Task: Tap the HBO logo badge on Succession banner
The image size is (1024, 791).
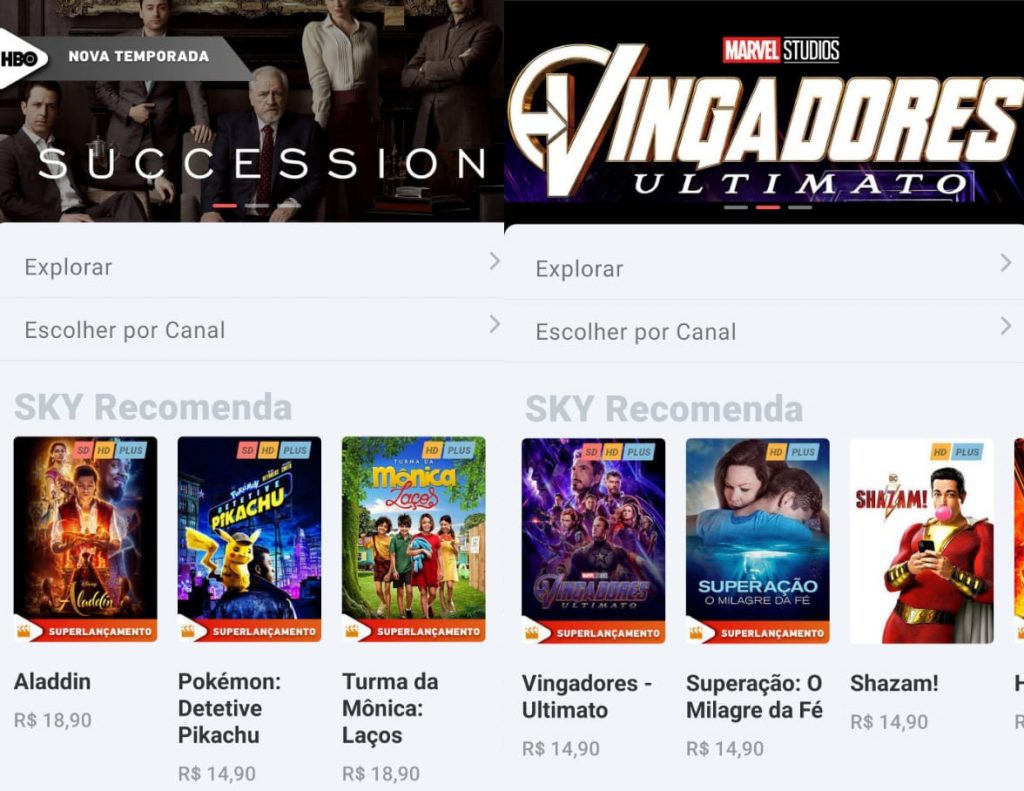Action: (x=20, y=59)
